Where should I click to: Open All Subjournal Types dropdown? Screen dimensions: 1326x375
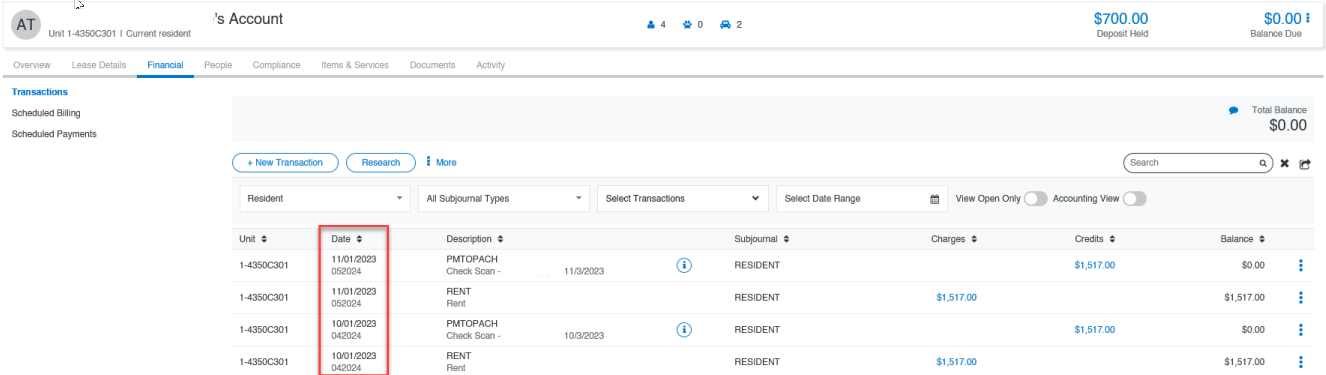coord(504,199)
